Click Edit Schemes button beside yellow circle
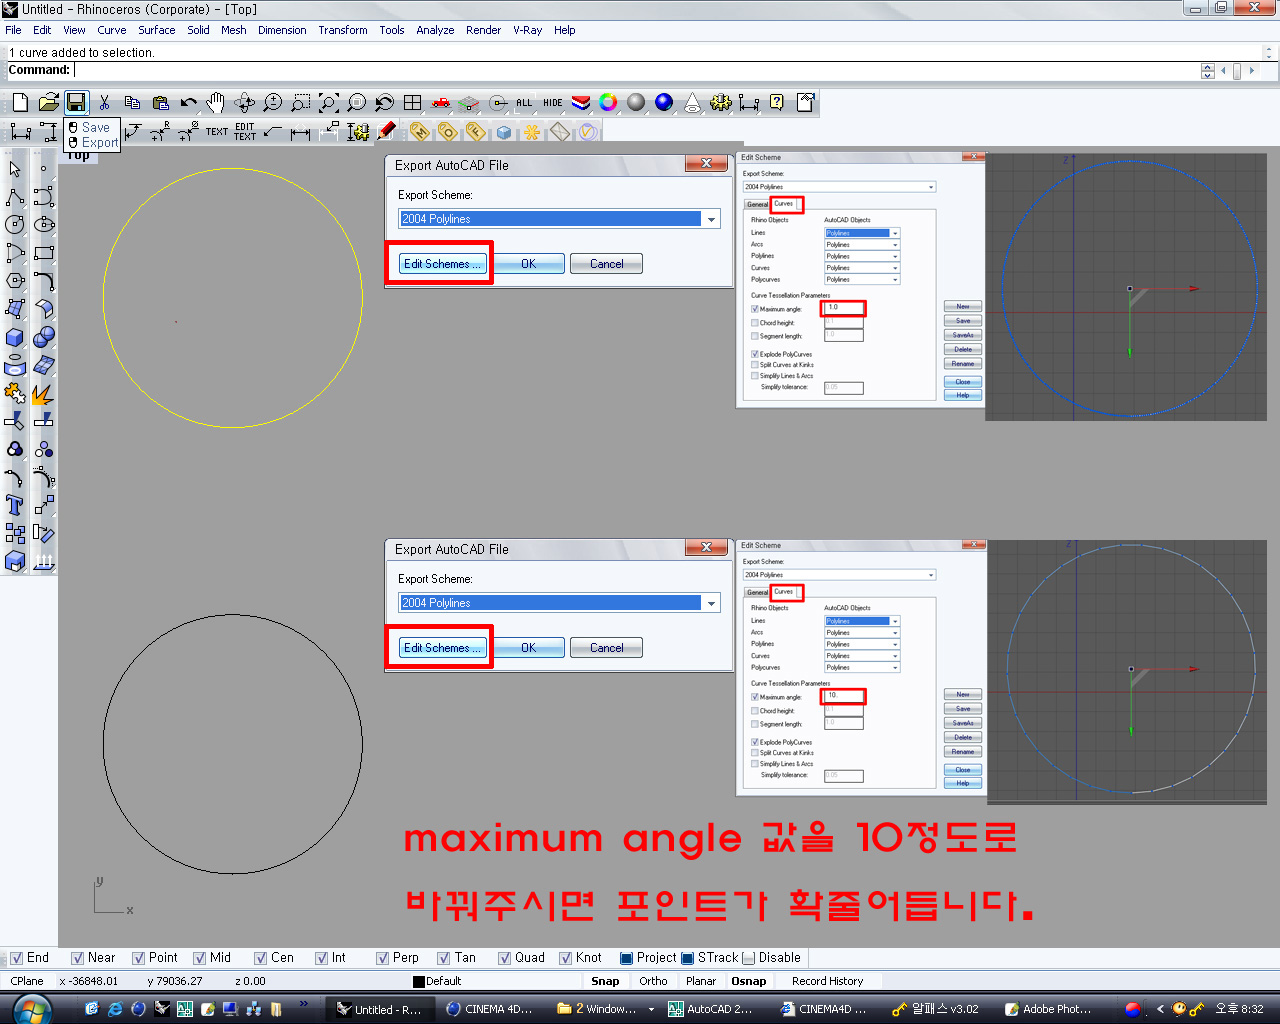1280x1024 pixels. click(442, 264)
